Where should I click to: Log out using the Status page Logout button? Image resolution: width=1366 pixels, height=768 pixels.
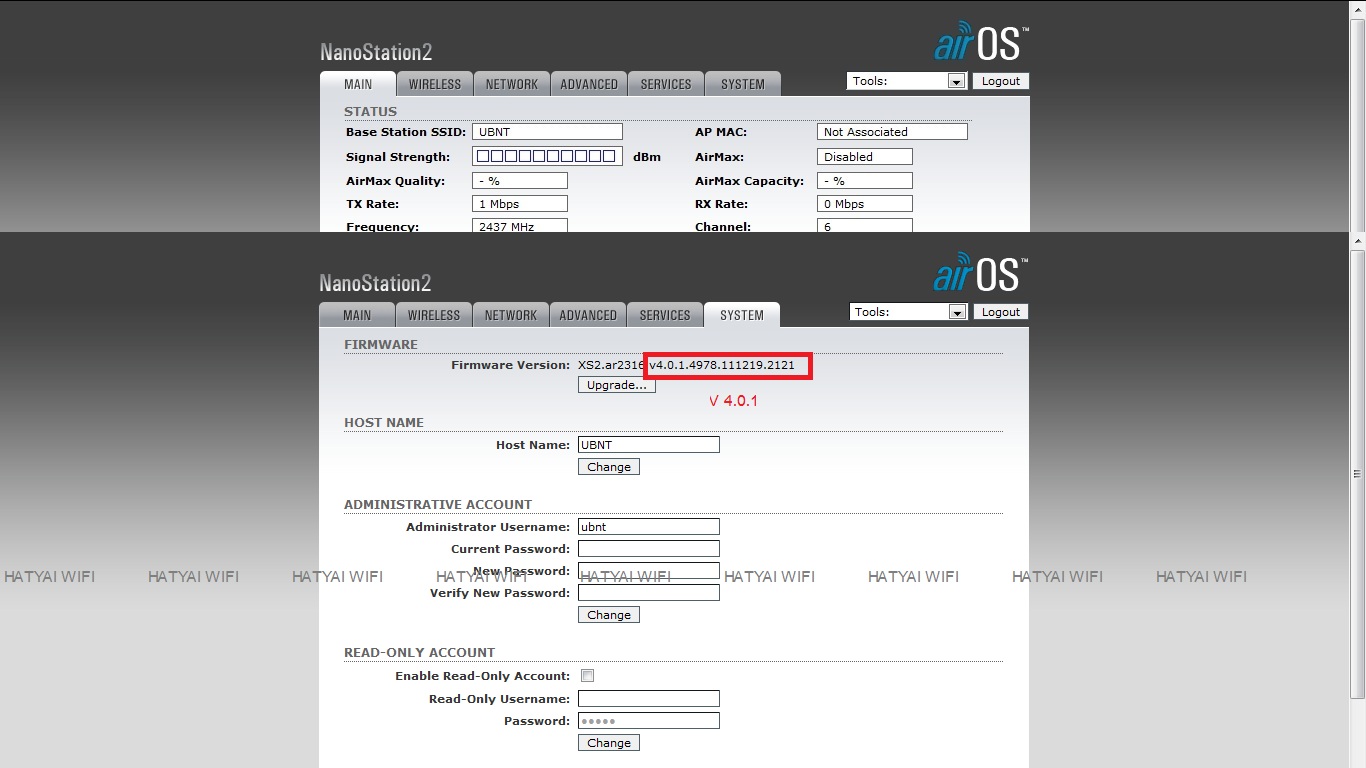1001,81
